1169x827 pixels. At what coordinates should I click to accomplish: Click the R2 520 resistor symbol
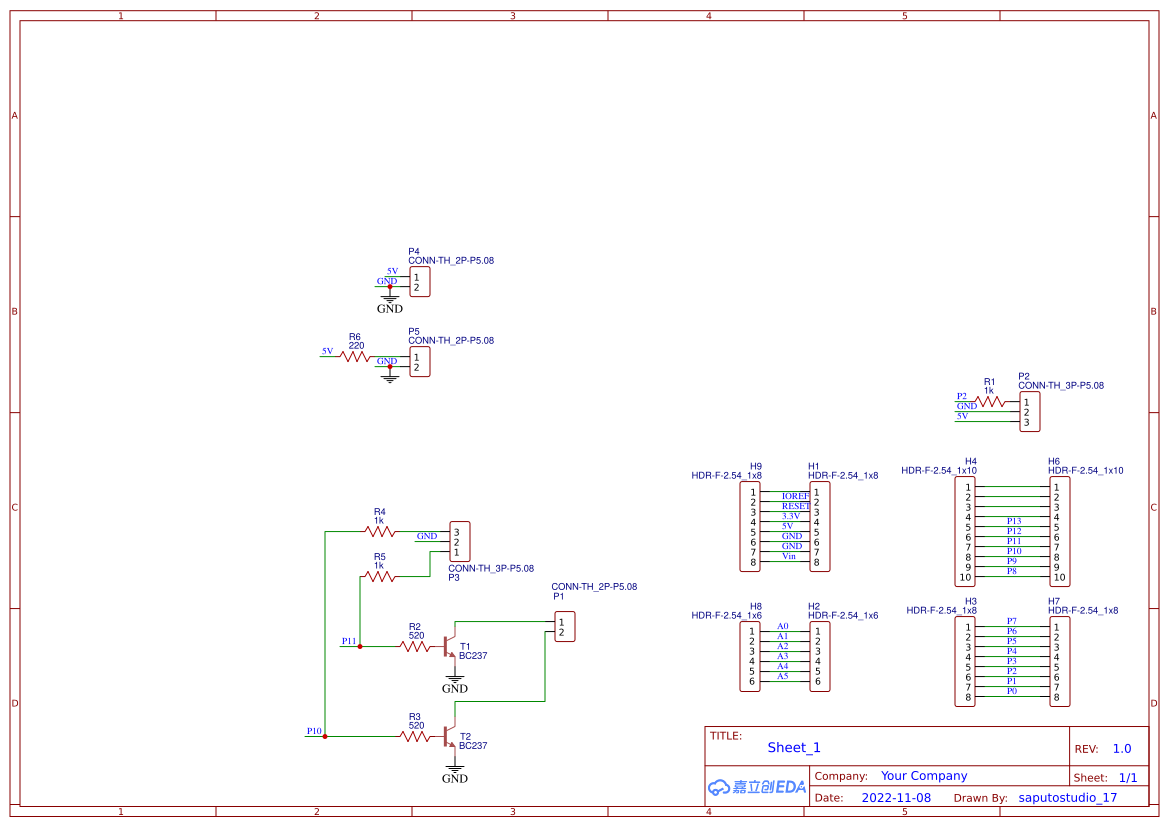(415, 647)
